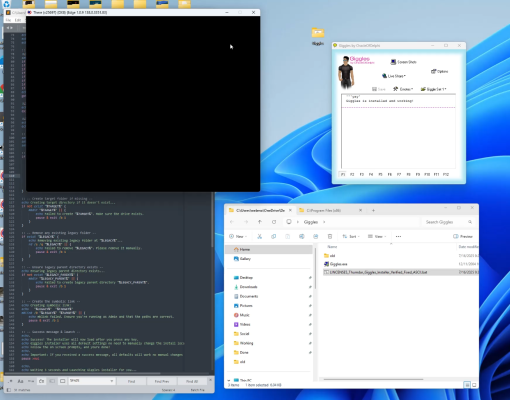Open the find history dropdown arrow
510x400 pixels.
tap(111, 381)
